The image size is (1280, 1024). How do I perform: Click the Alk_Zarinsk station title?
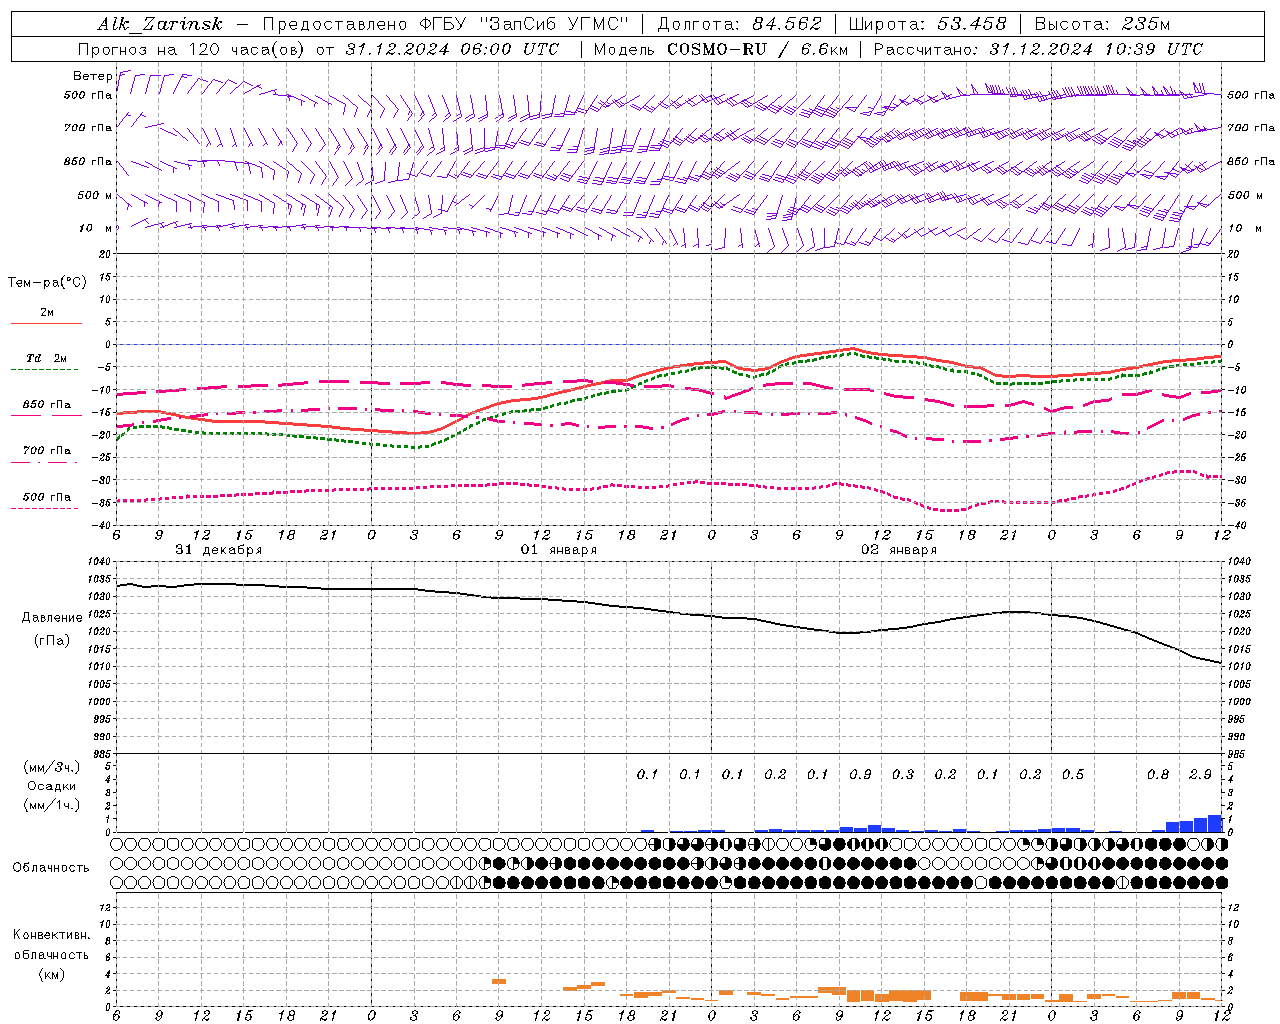tap(160, 24)
